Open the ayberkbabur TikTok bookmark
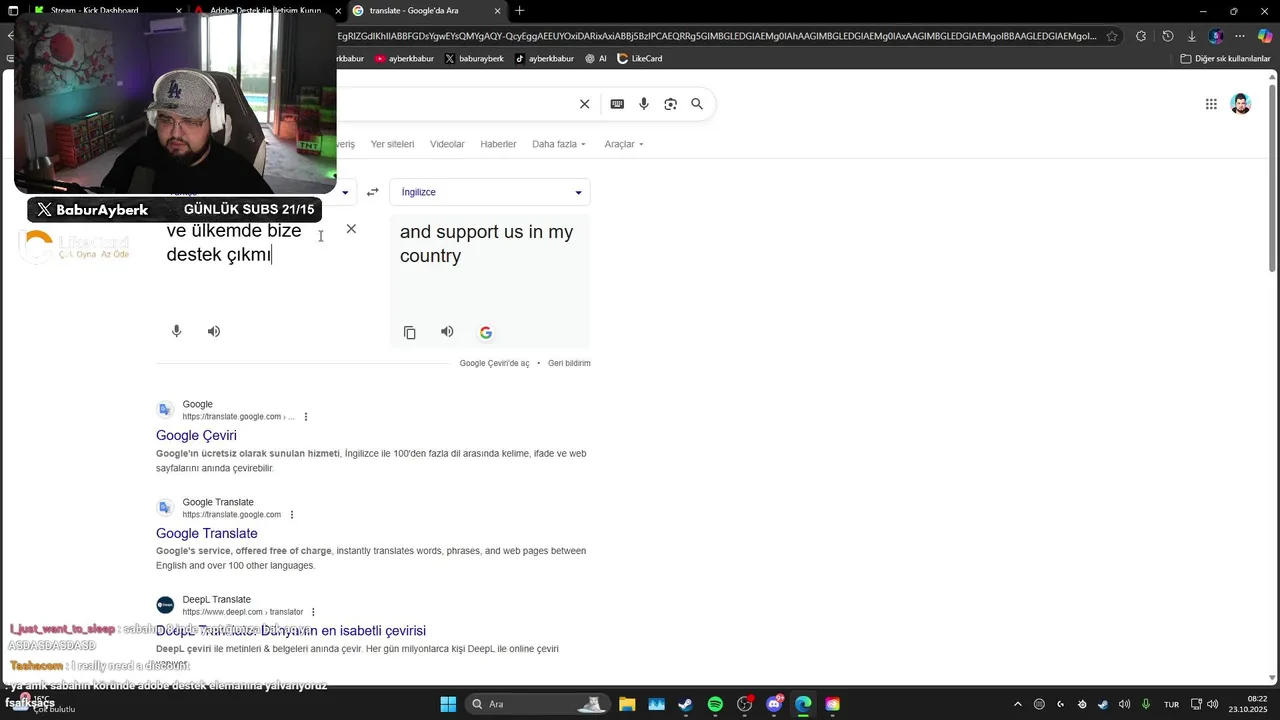 pyautogui.click(x=544, y=58)
